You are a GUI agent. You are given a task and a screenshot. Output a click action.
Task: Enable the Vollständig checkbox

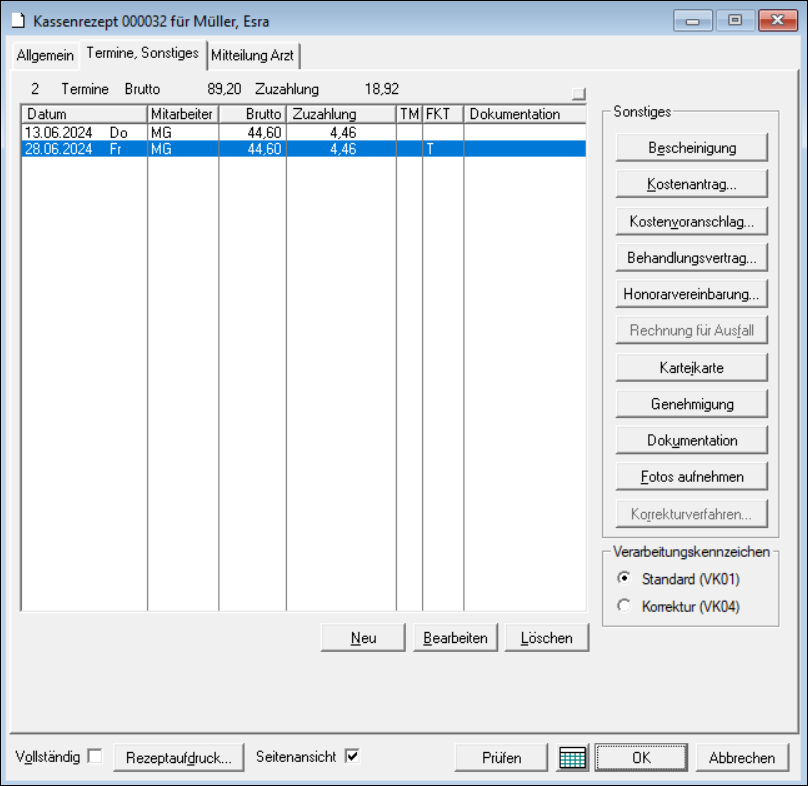pyautogui.click(x=95, y=756)
